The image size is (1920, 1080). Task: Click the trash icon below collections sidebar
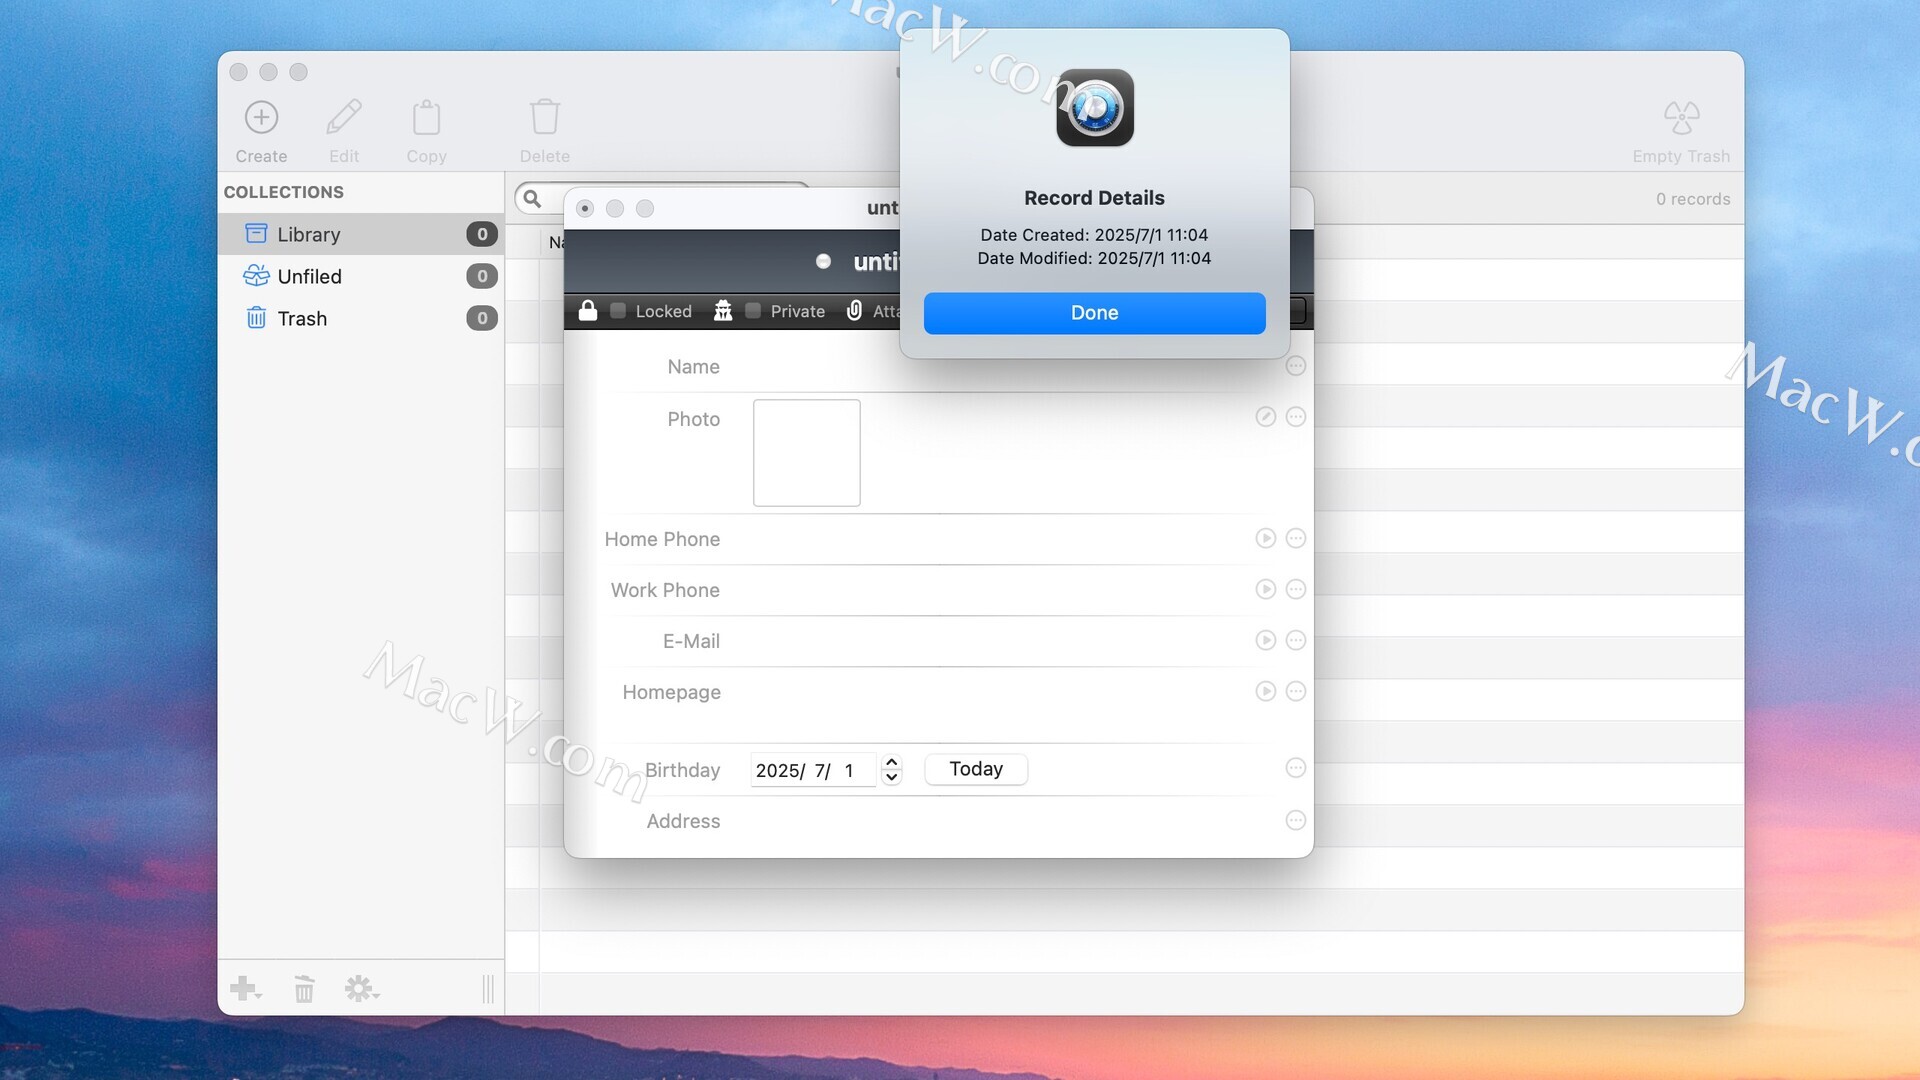click(304, 990)
